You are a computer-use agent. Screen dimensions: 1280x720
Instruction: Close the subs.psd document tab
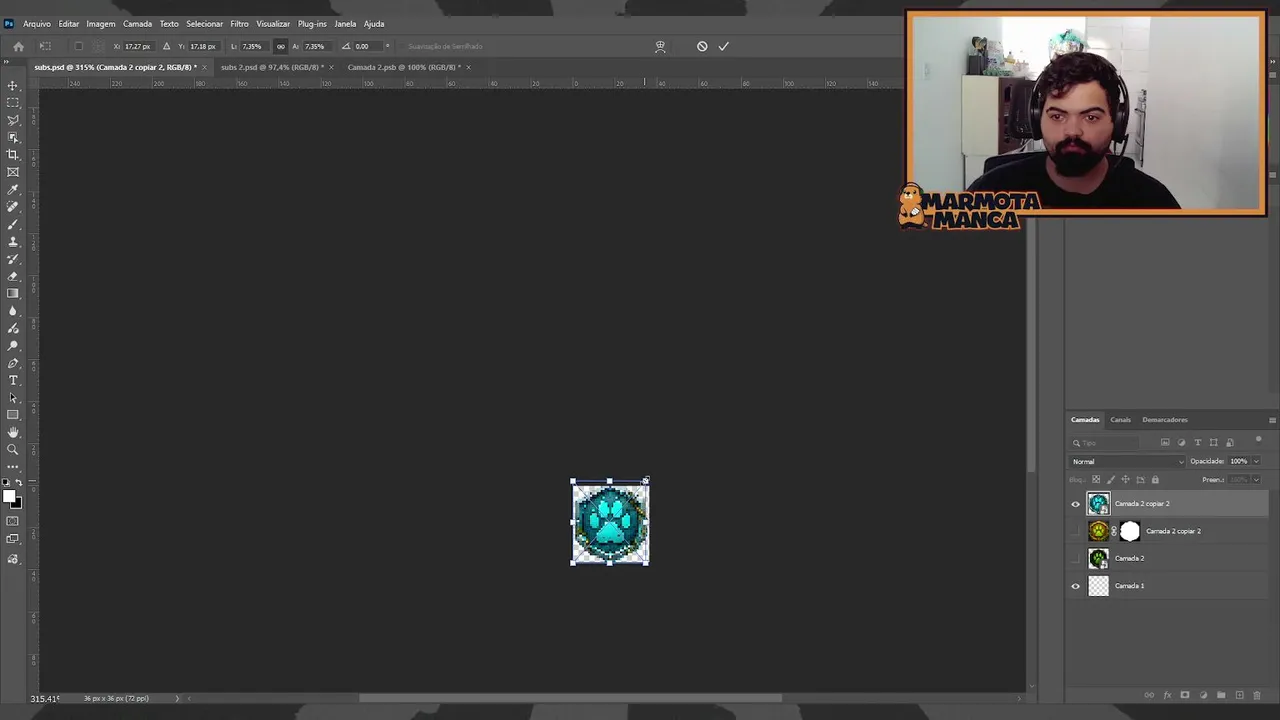[x=204, y=67]
